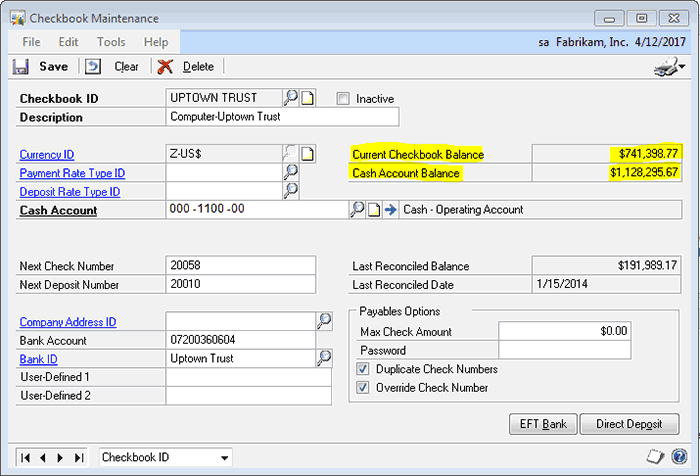Image resolution: width=700 pixels, height=476 pixels.
Task: Open the Help menu
Action: (x=156, y=42)
